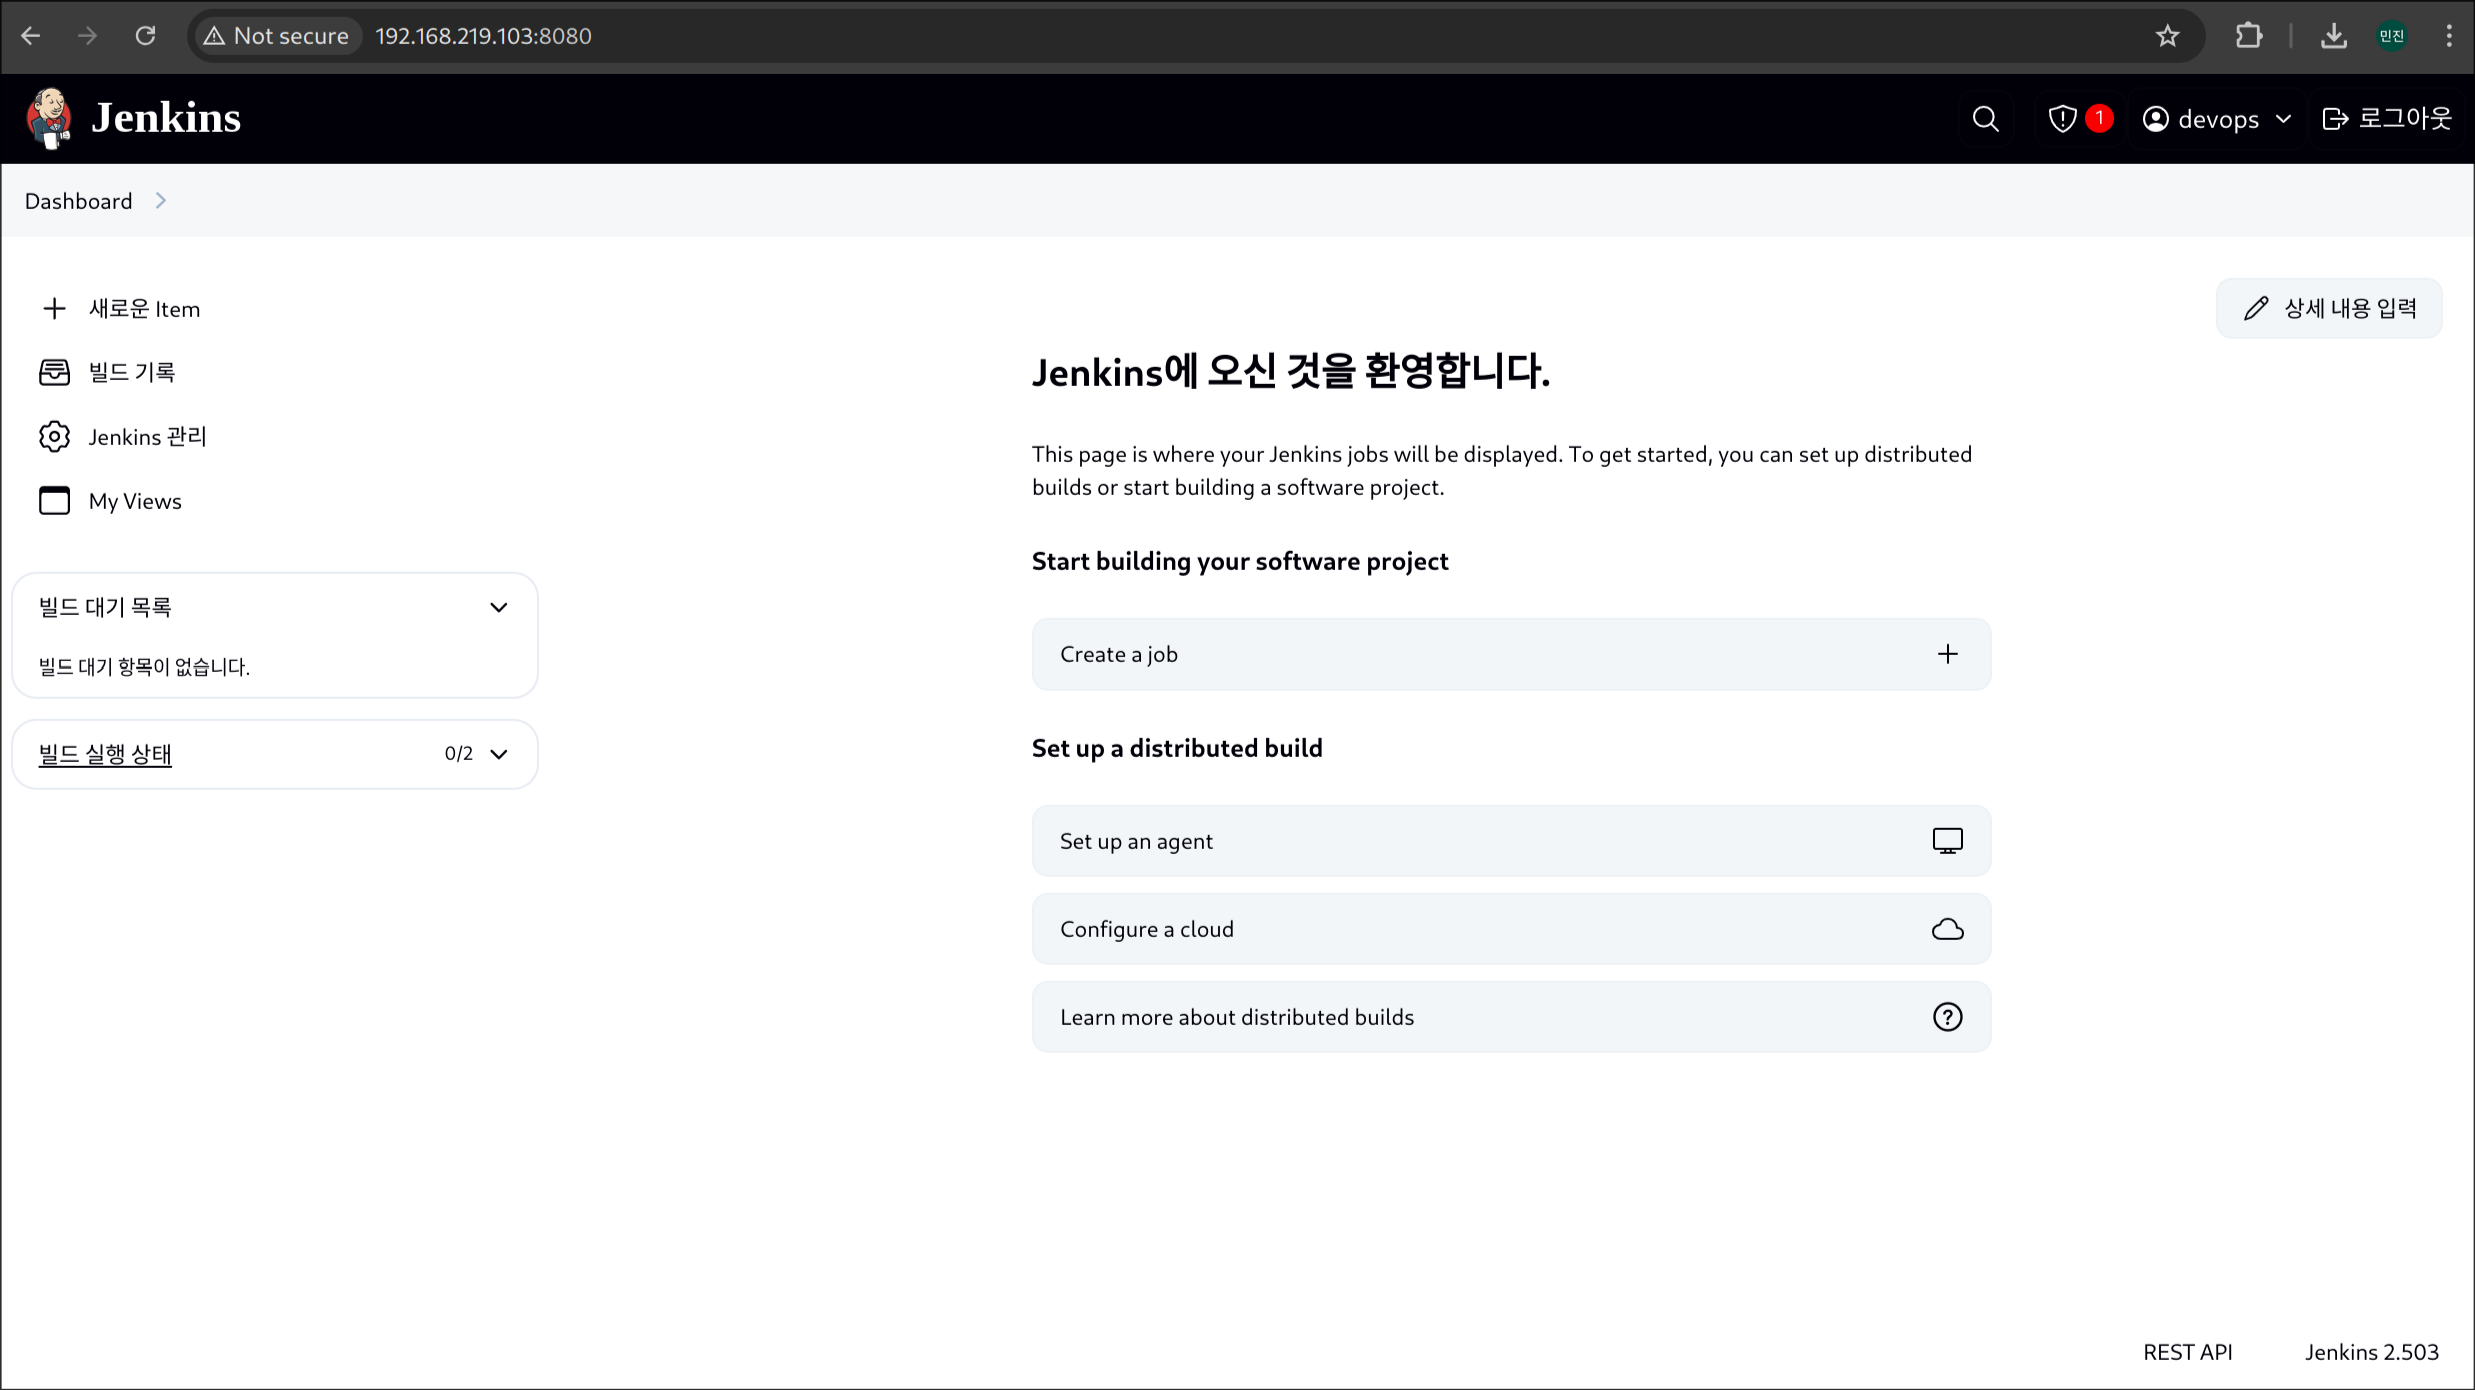This screenshot has width=2475, height=1390.
Task: Click the Jenkins 2.503 version button
Action: click(x=2371, y=1352)
